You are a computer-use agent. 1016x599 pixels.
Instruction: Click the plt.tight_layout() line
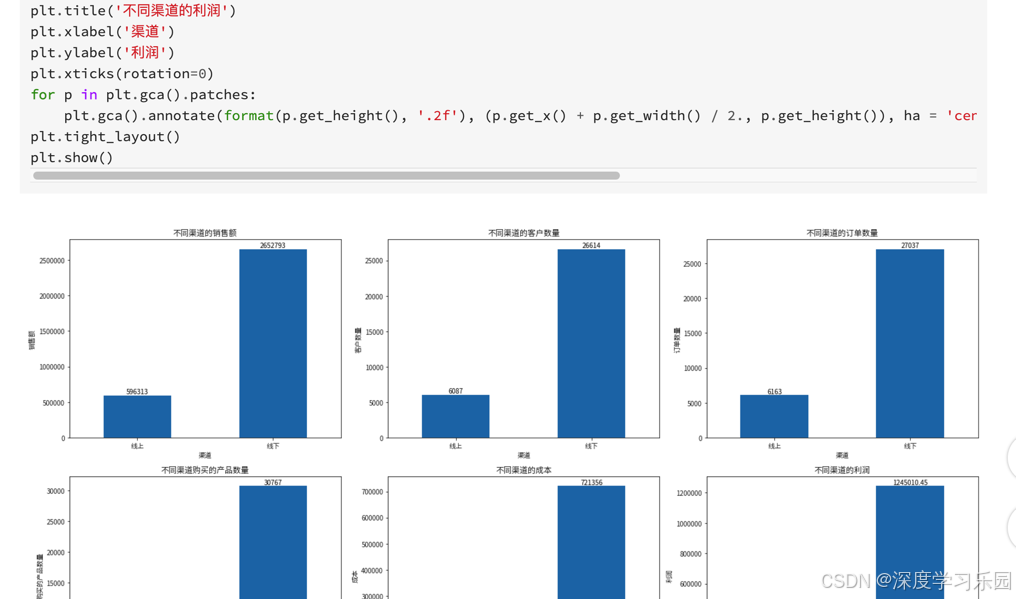[105, 137]
